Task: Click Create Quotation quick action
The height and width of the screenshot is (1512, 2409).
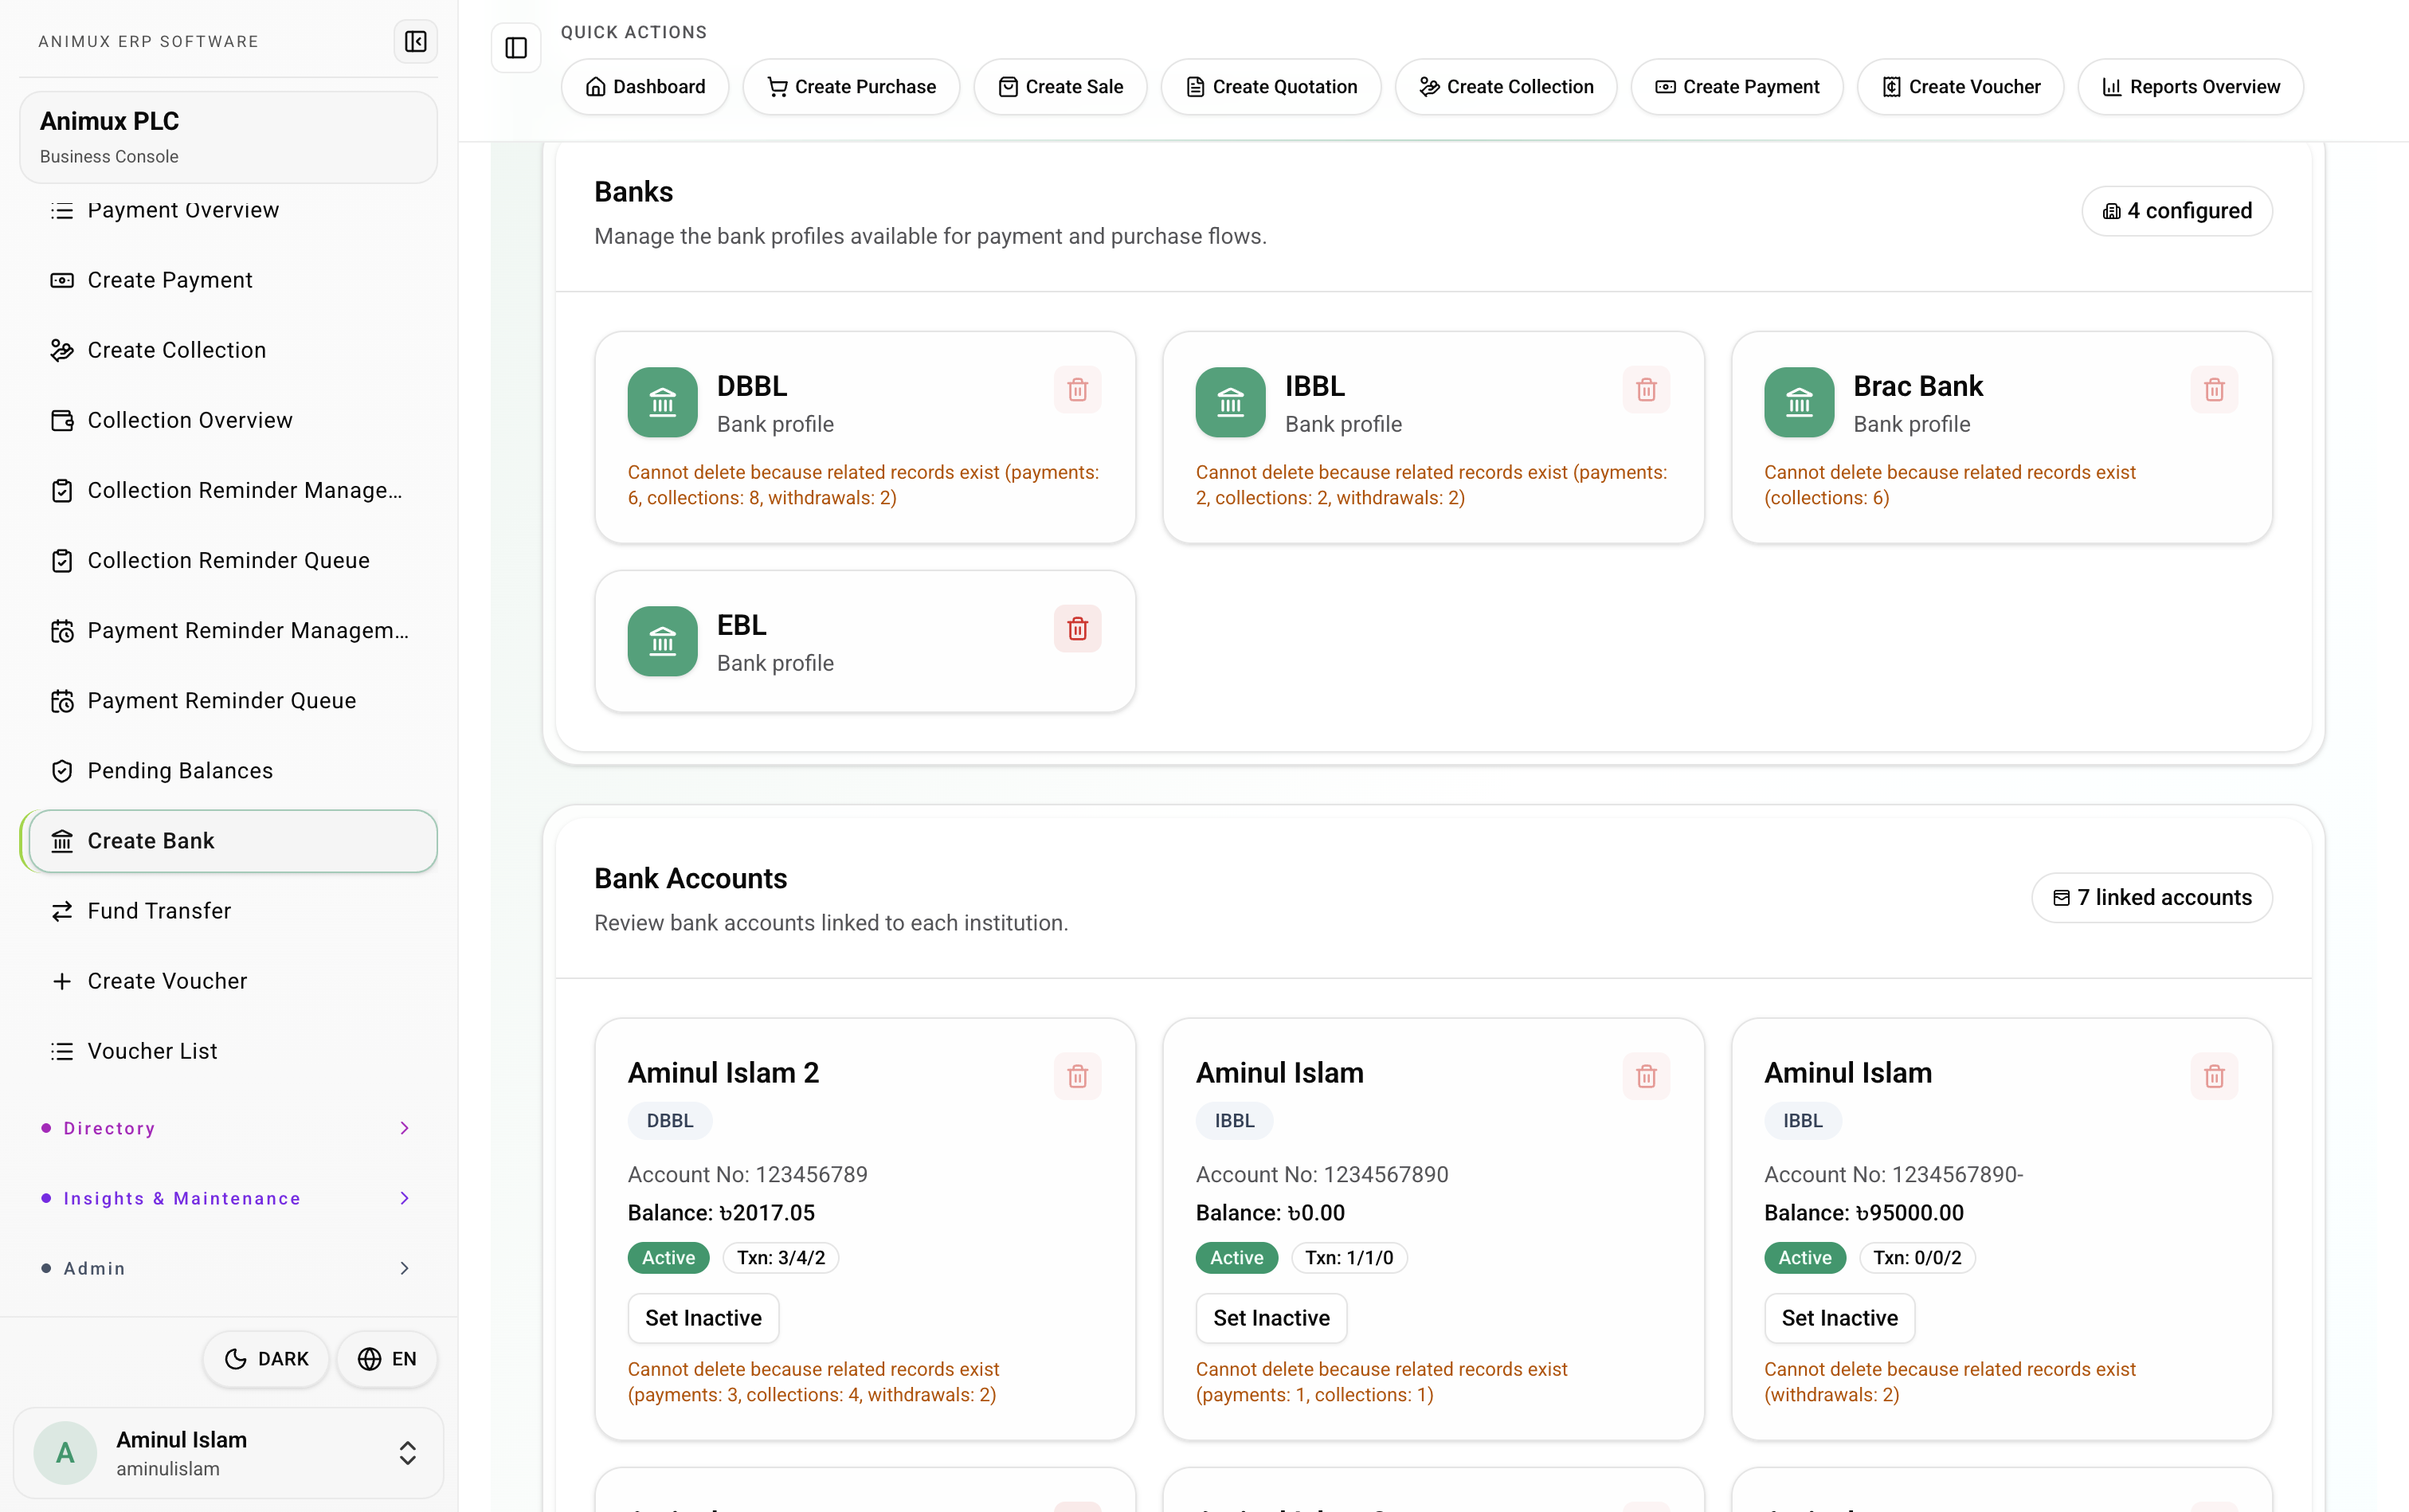Action: (x=1271, y=87)
